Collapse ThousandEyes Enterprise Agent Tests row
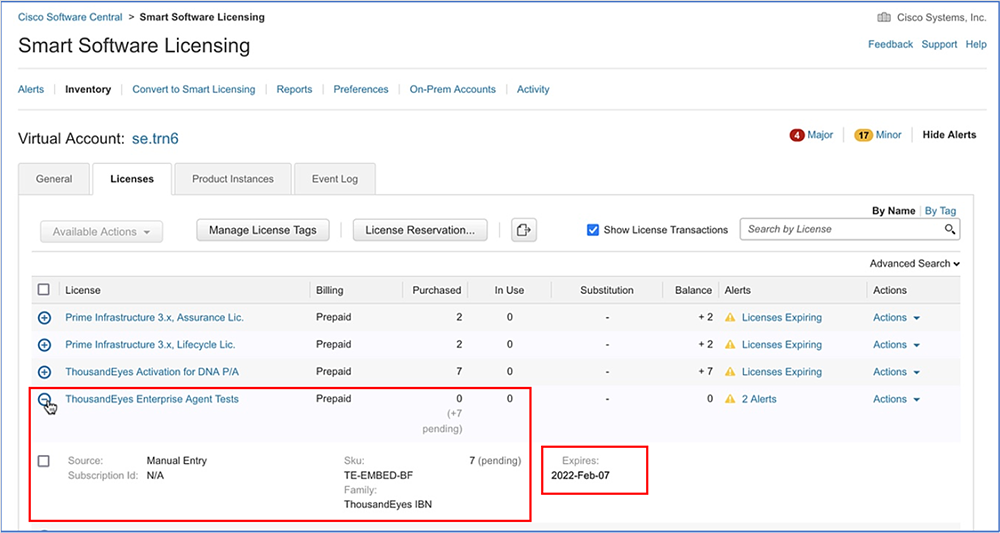 point(44,399)
